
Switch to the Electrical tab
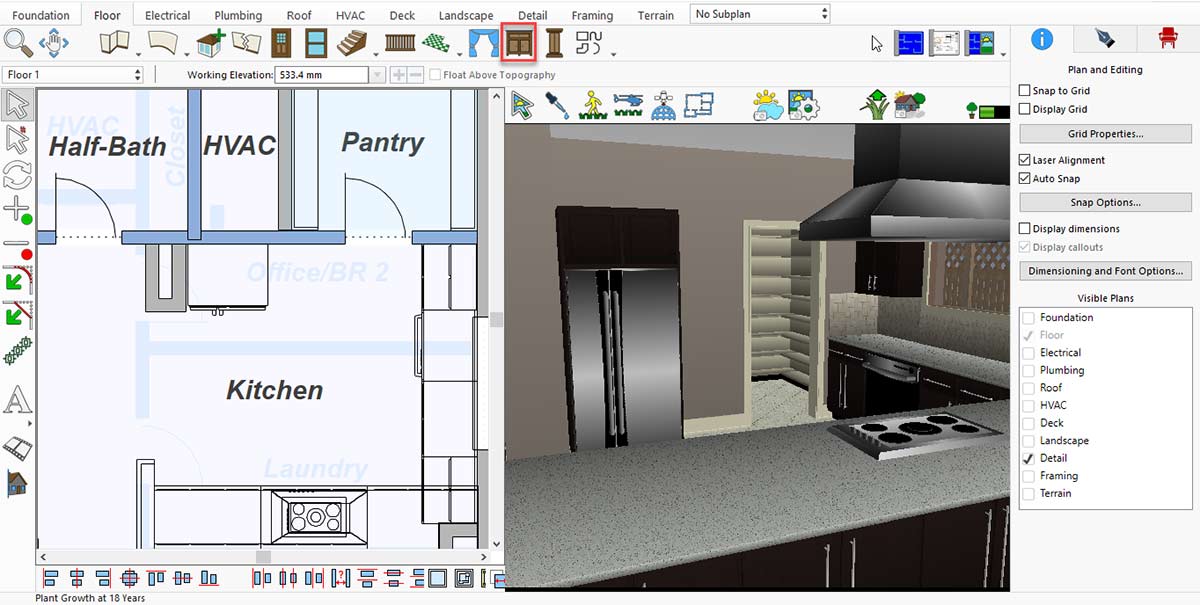167,15
